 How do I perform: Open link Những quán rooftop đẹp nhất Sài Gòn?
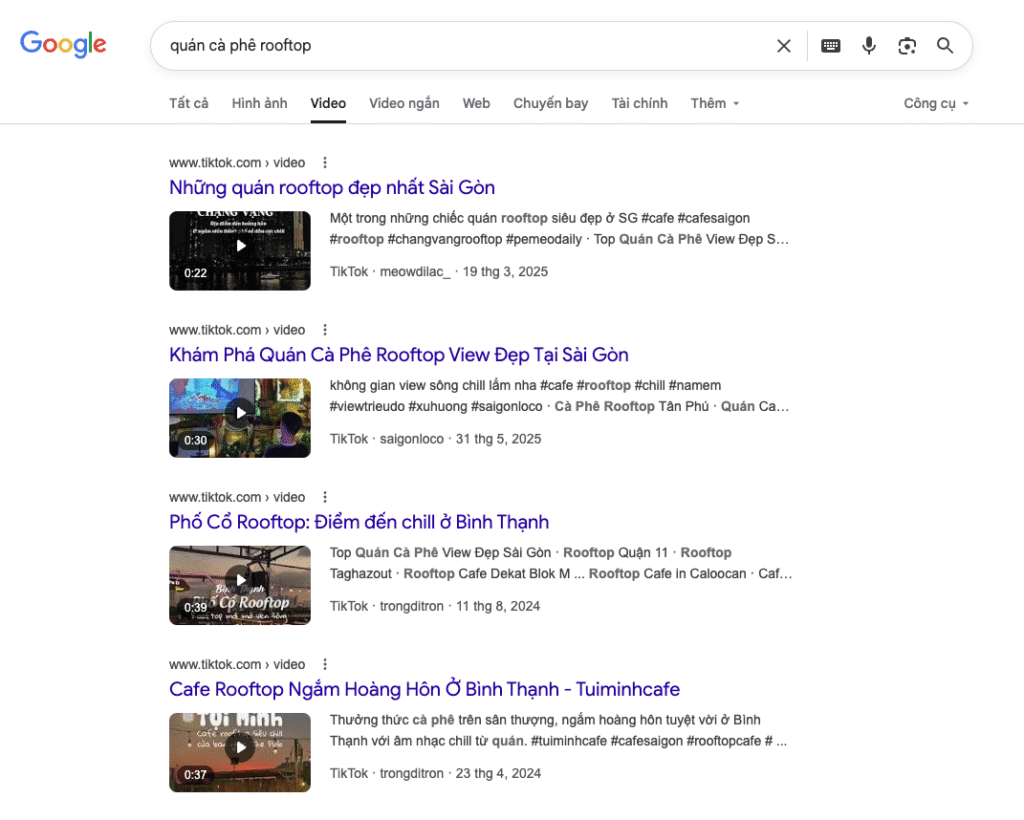[332, 188]
